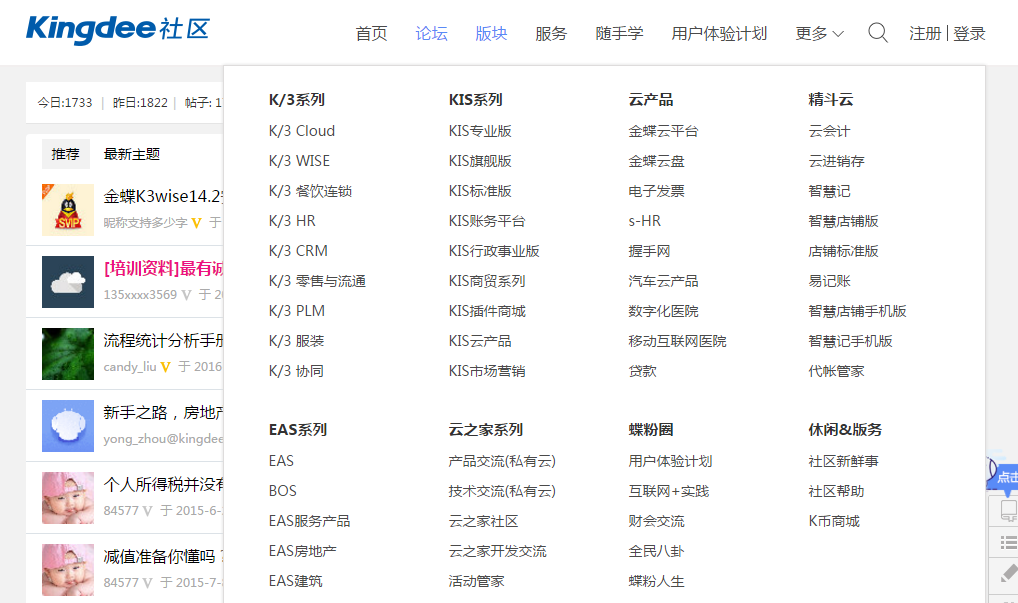Click the search magnifier icon
1018x603 pixels.
coord(878,32)
